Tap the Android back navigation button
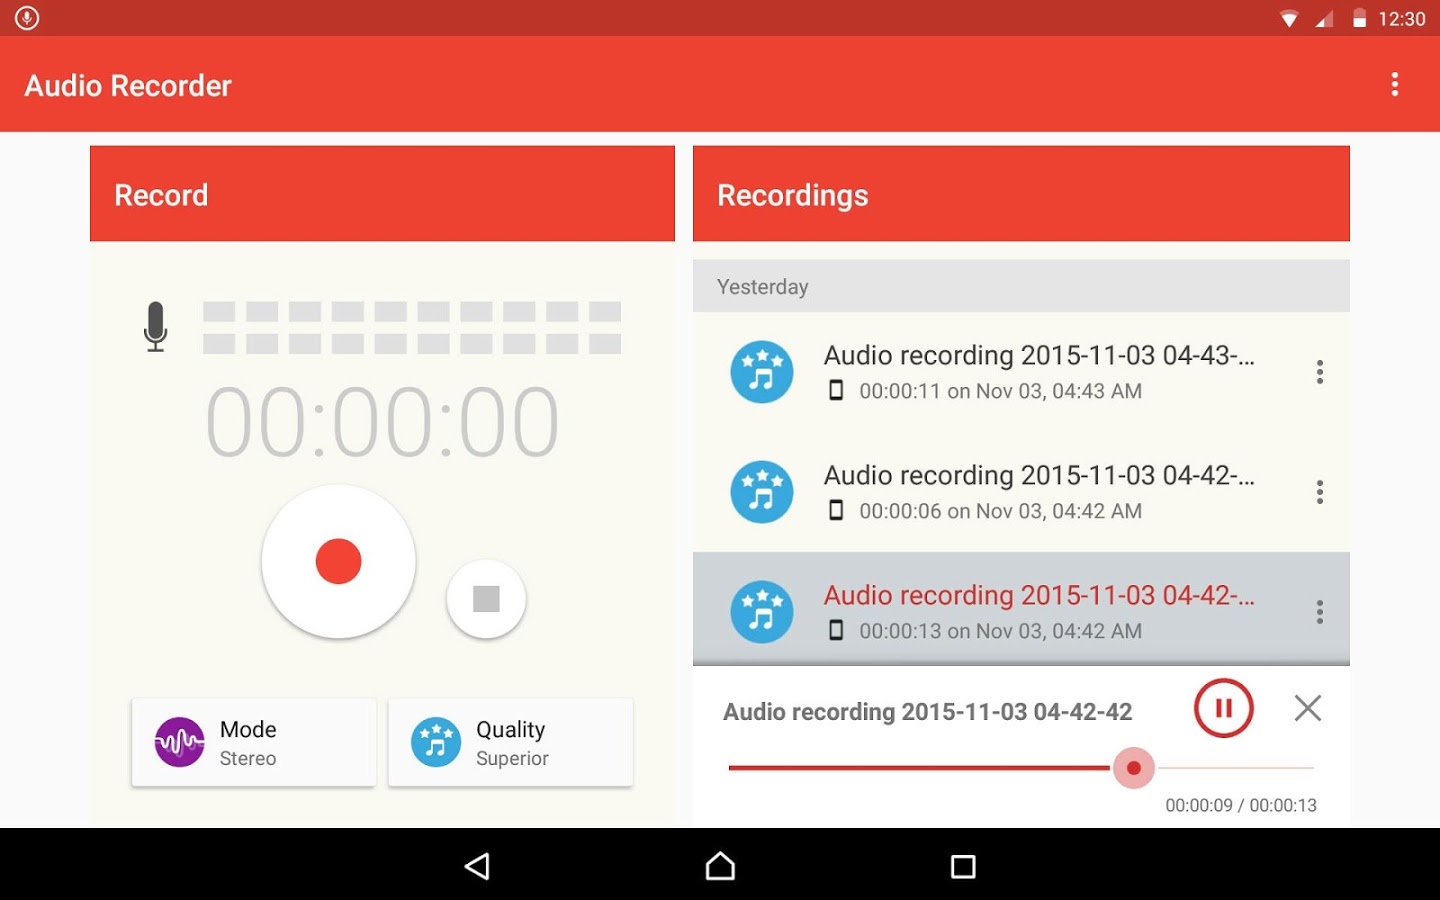The height and width of the screenshot is (900, 1440). pyautogui.click(x=478, y=866)
